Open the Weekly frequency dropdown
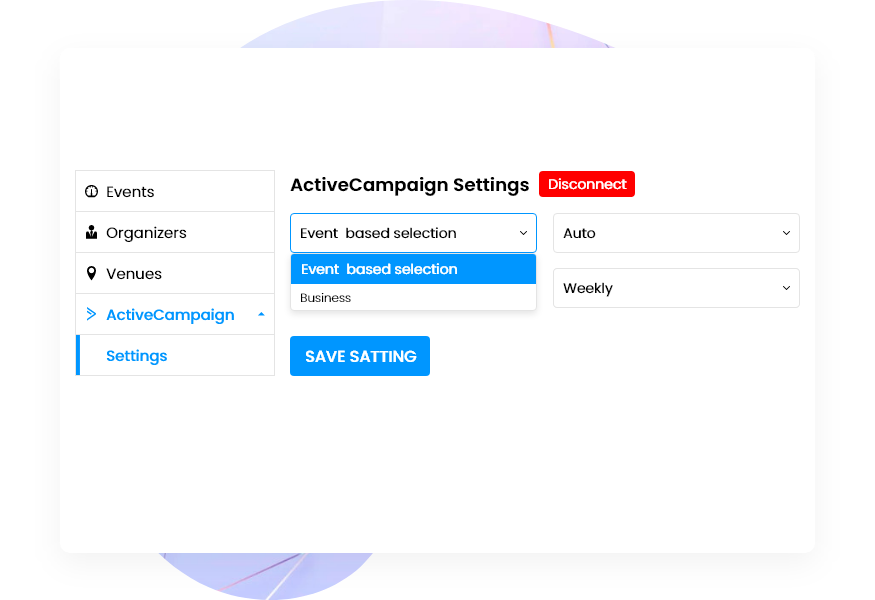This screenshot has height=600, width=875. (676, 288)
